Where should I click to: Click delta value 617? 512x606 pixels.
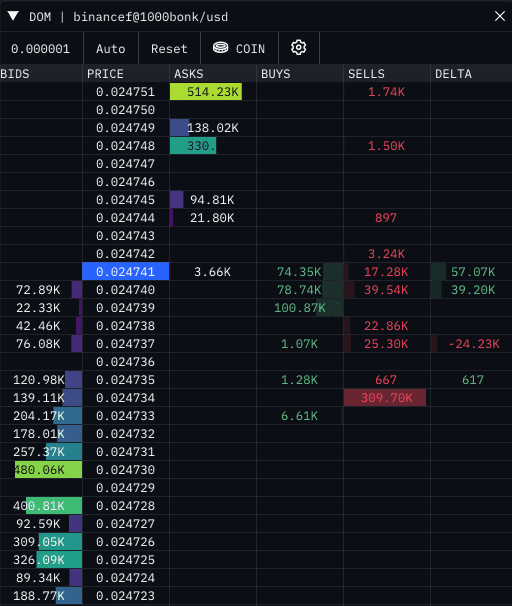[x=473, y=380]
